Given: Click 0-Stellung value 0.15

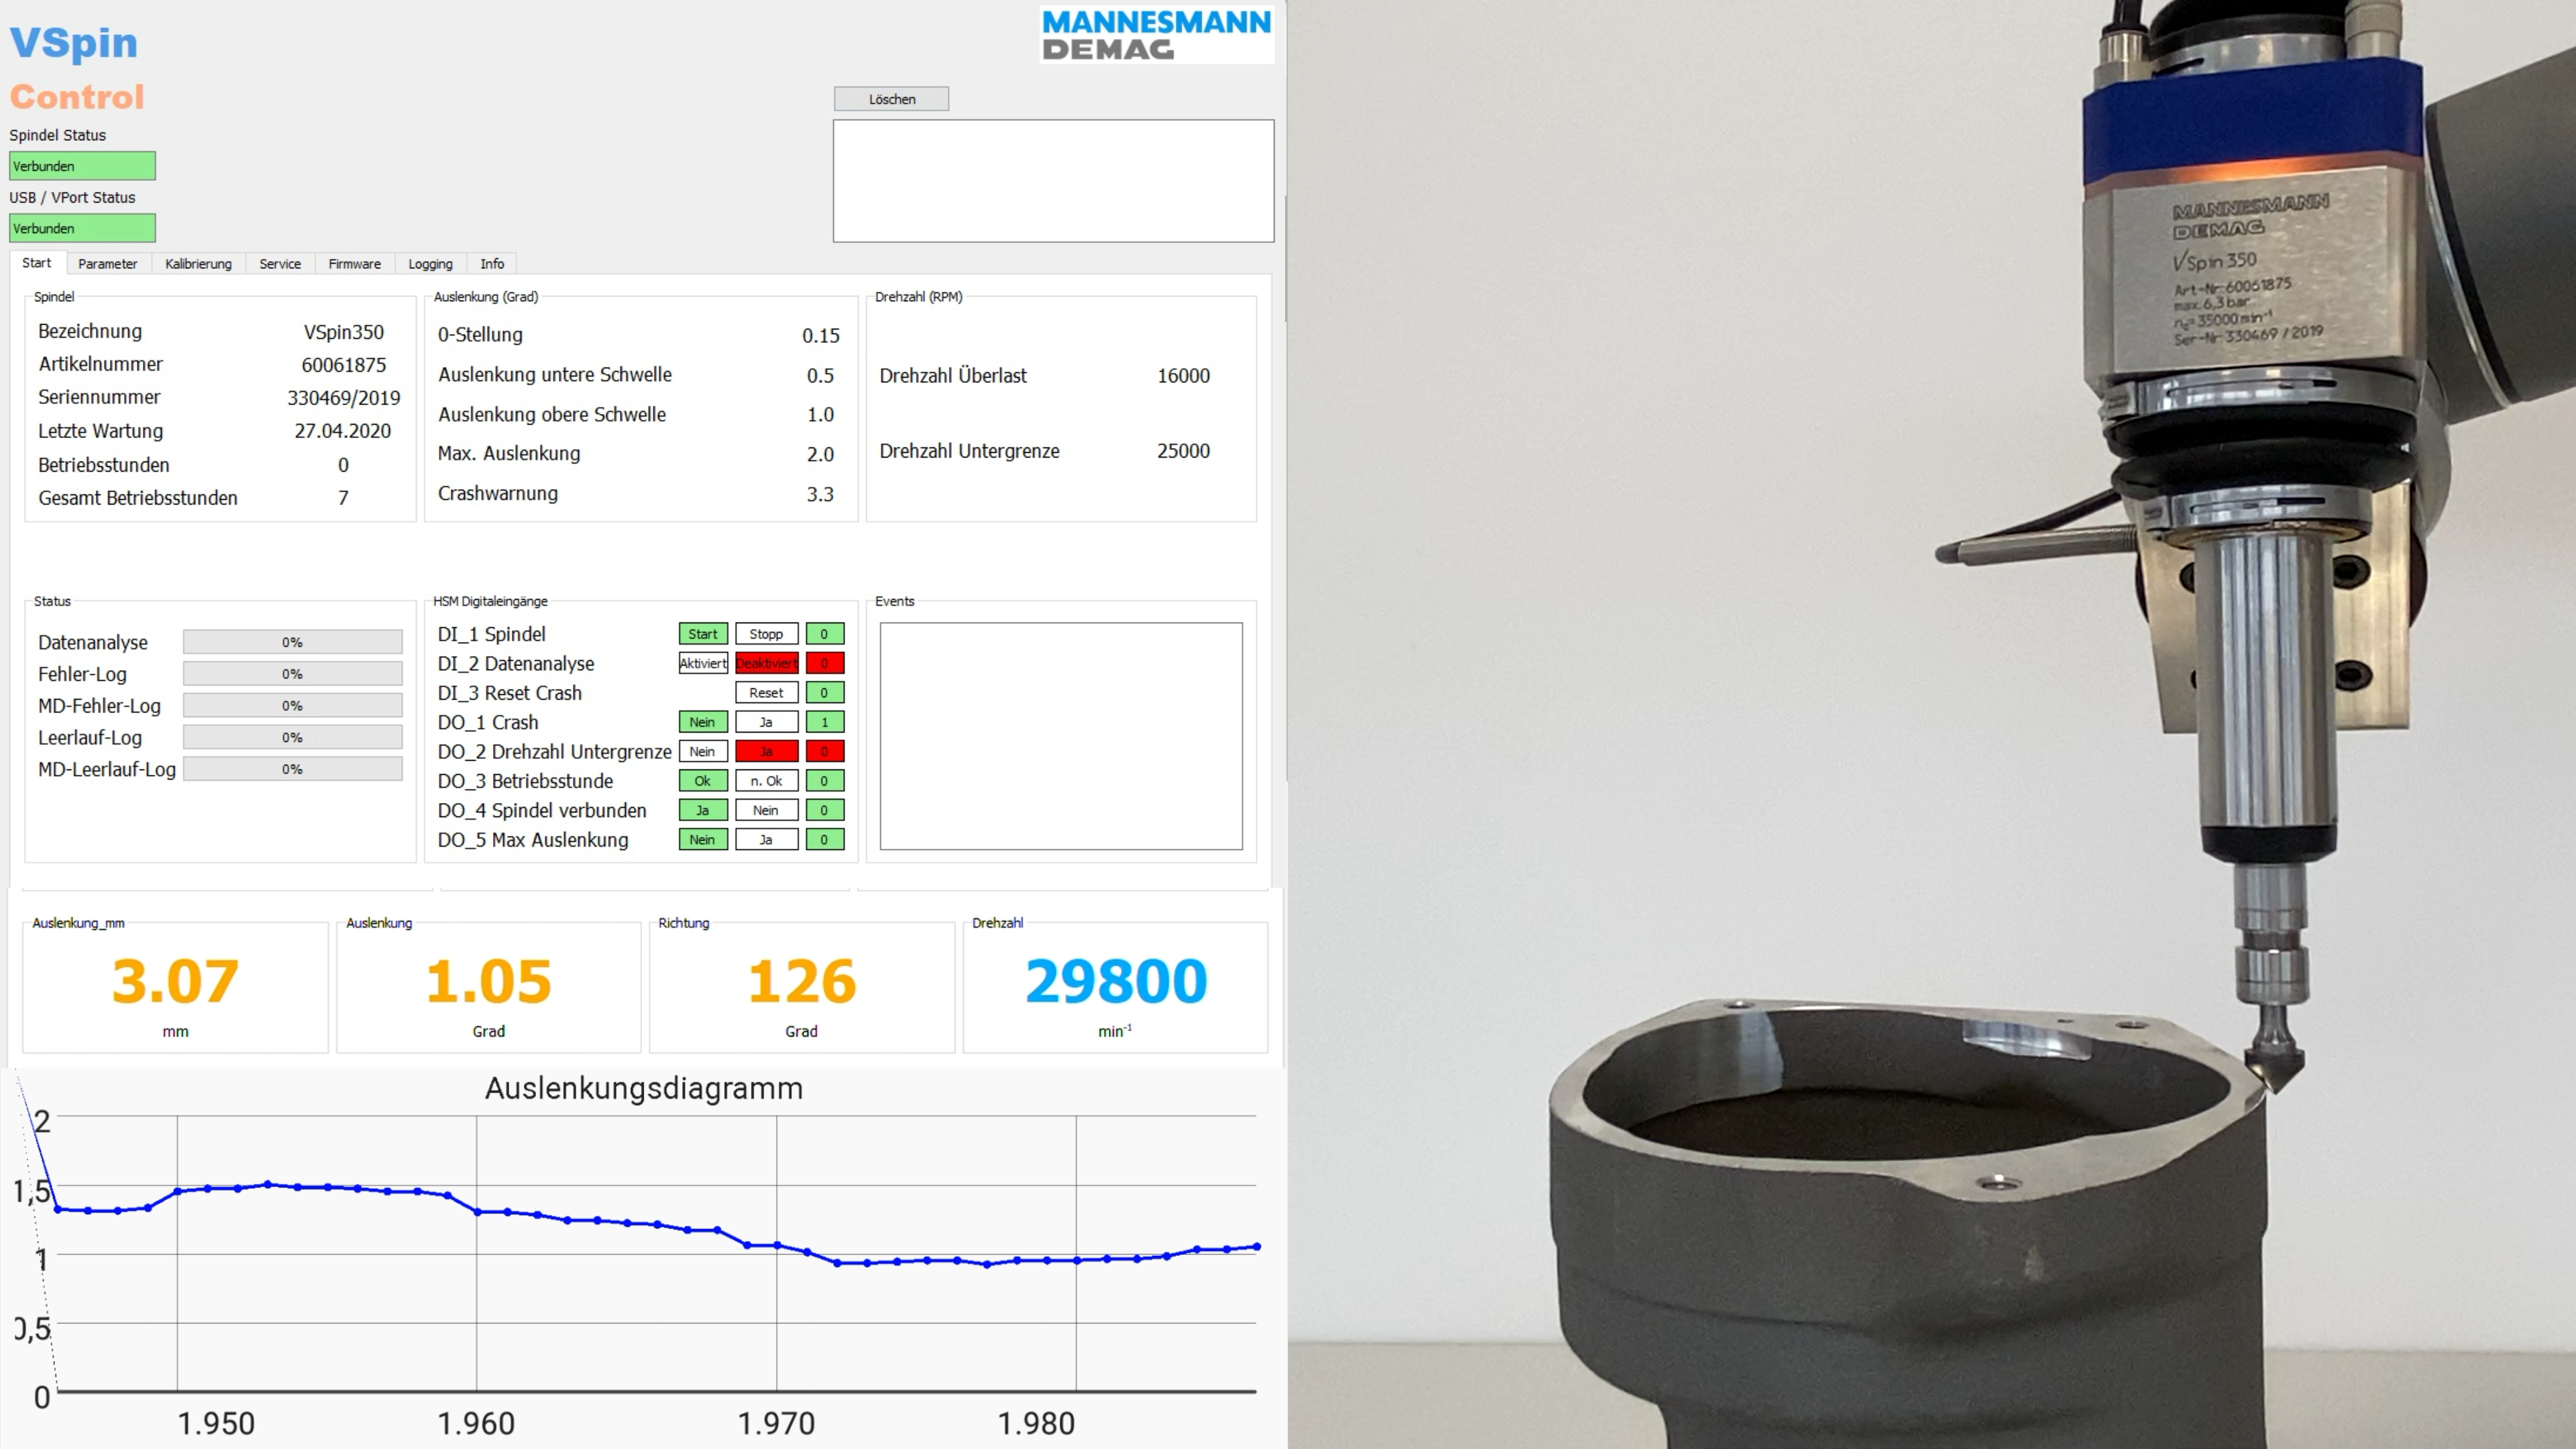Looking at the screenshot, I should coord(821,336).
